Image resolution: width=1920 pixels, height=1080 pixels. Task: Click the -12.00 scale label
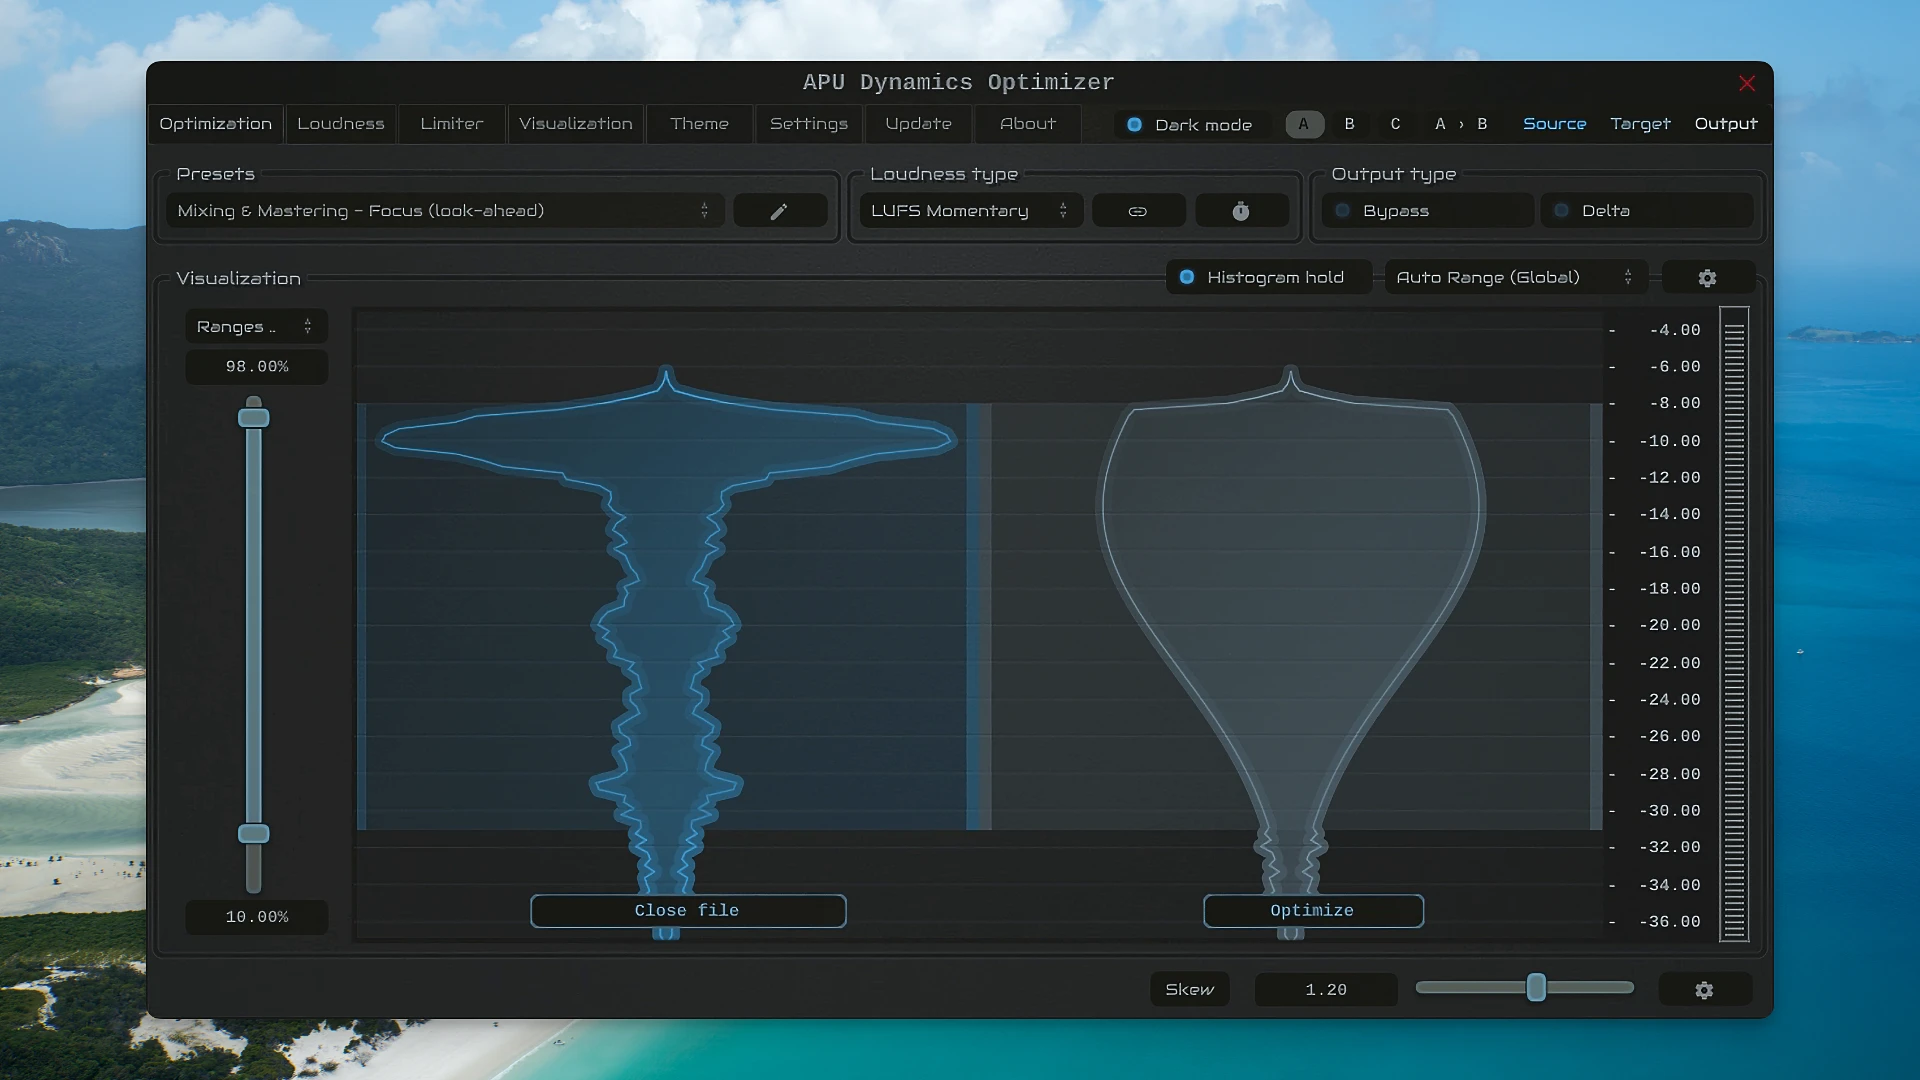pos(1670,478)
